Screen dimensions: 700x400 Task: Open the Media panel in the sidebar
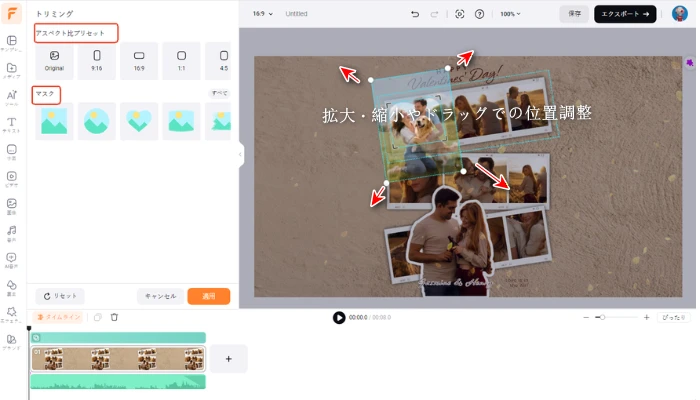point(12,70)
